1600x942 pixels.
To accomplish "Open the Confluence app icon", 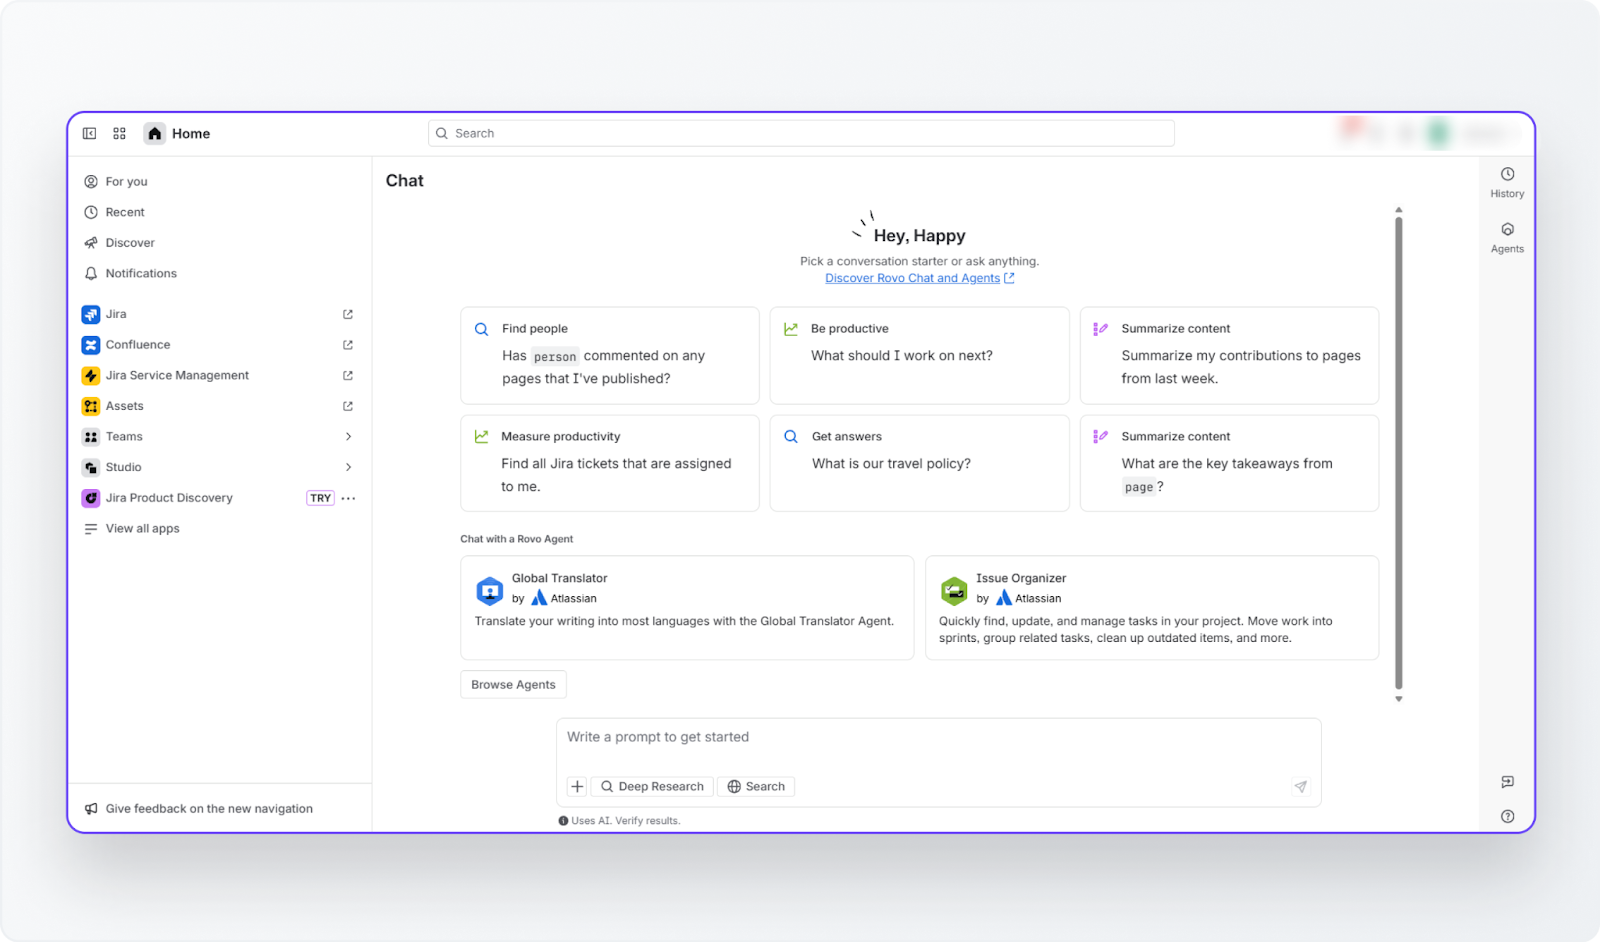I will coord(91,345).
